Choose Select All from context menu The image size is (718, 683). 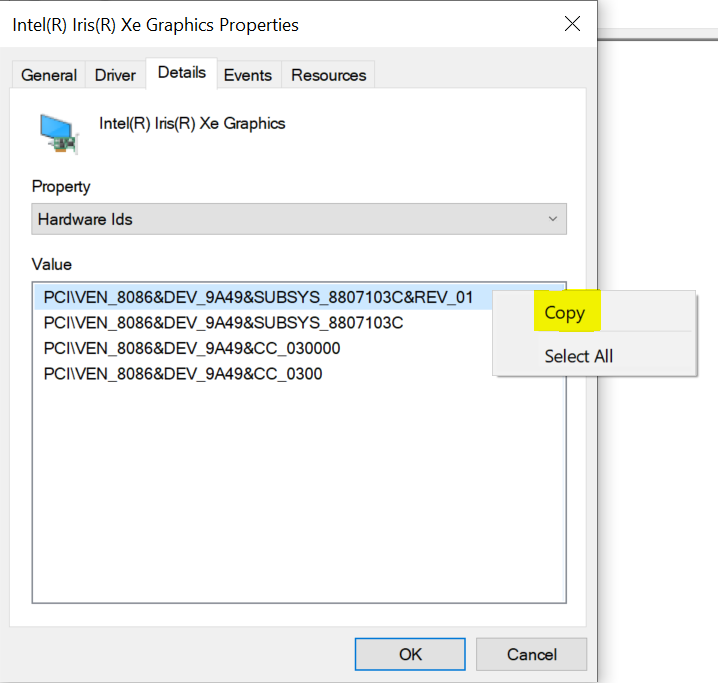tap(595, 356)
